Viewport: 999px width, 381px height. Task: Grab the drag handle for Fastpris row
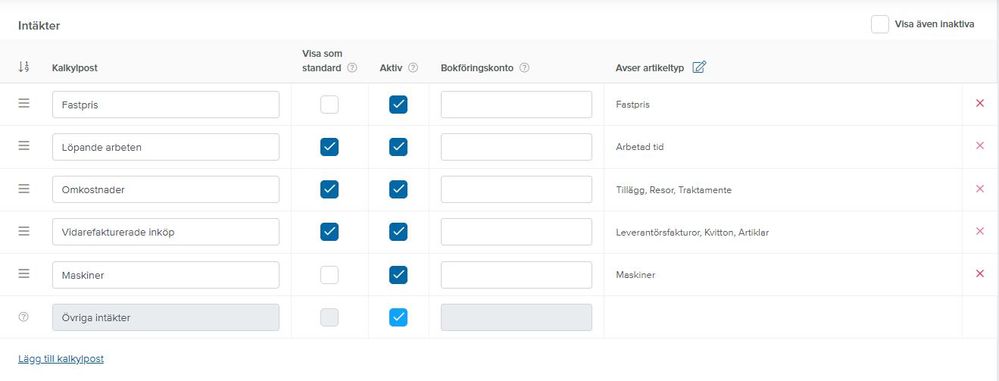tap(24, 104)
